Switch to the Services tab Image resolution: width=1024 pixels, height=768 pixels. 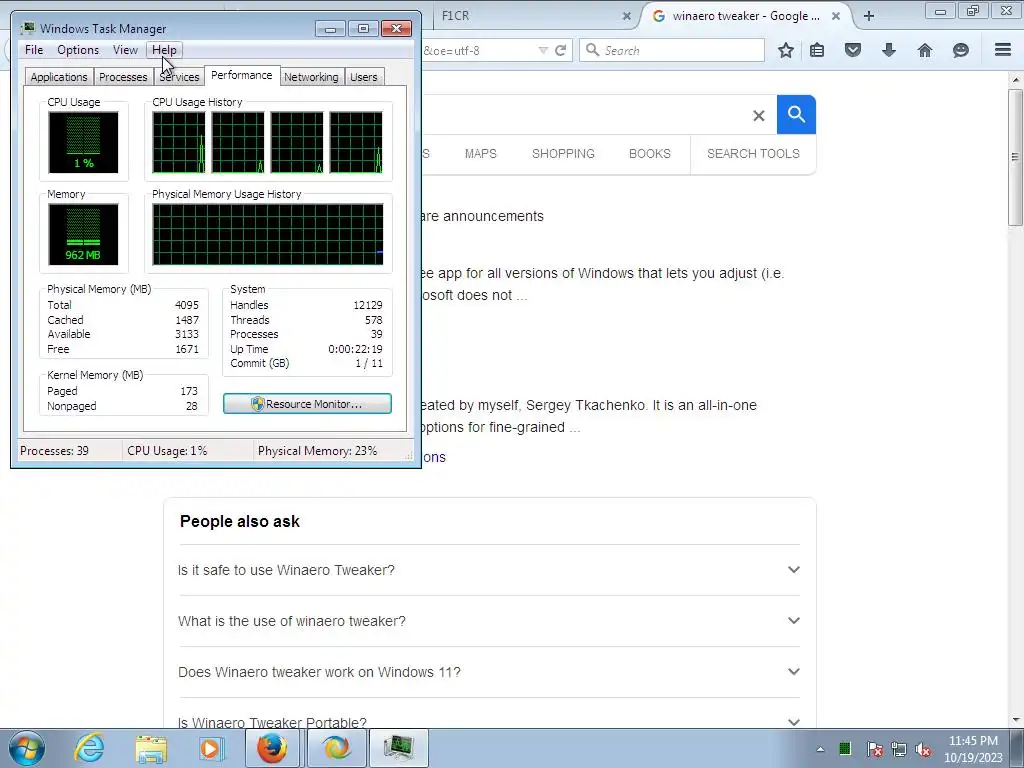coord(180,77)
